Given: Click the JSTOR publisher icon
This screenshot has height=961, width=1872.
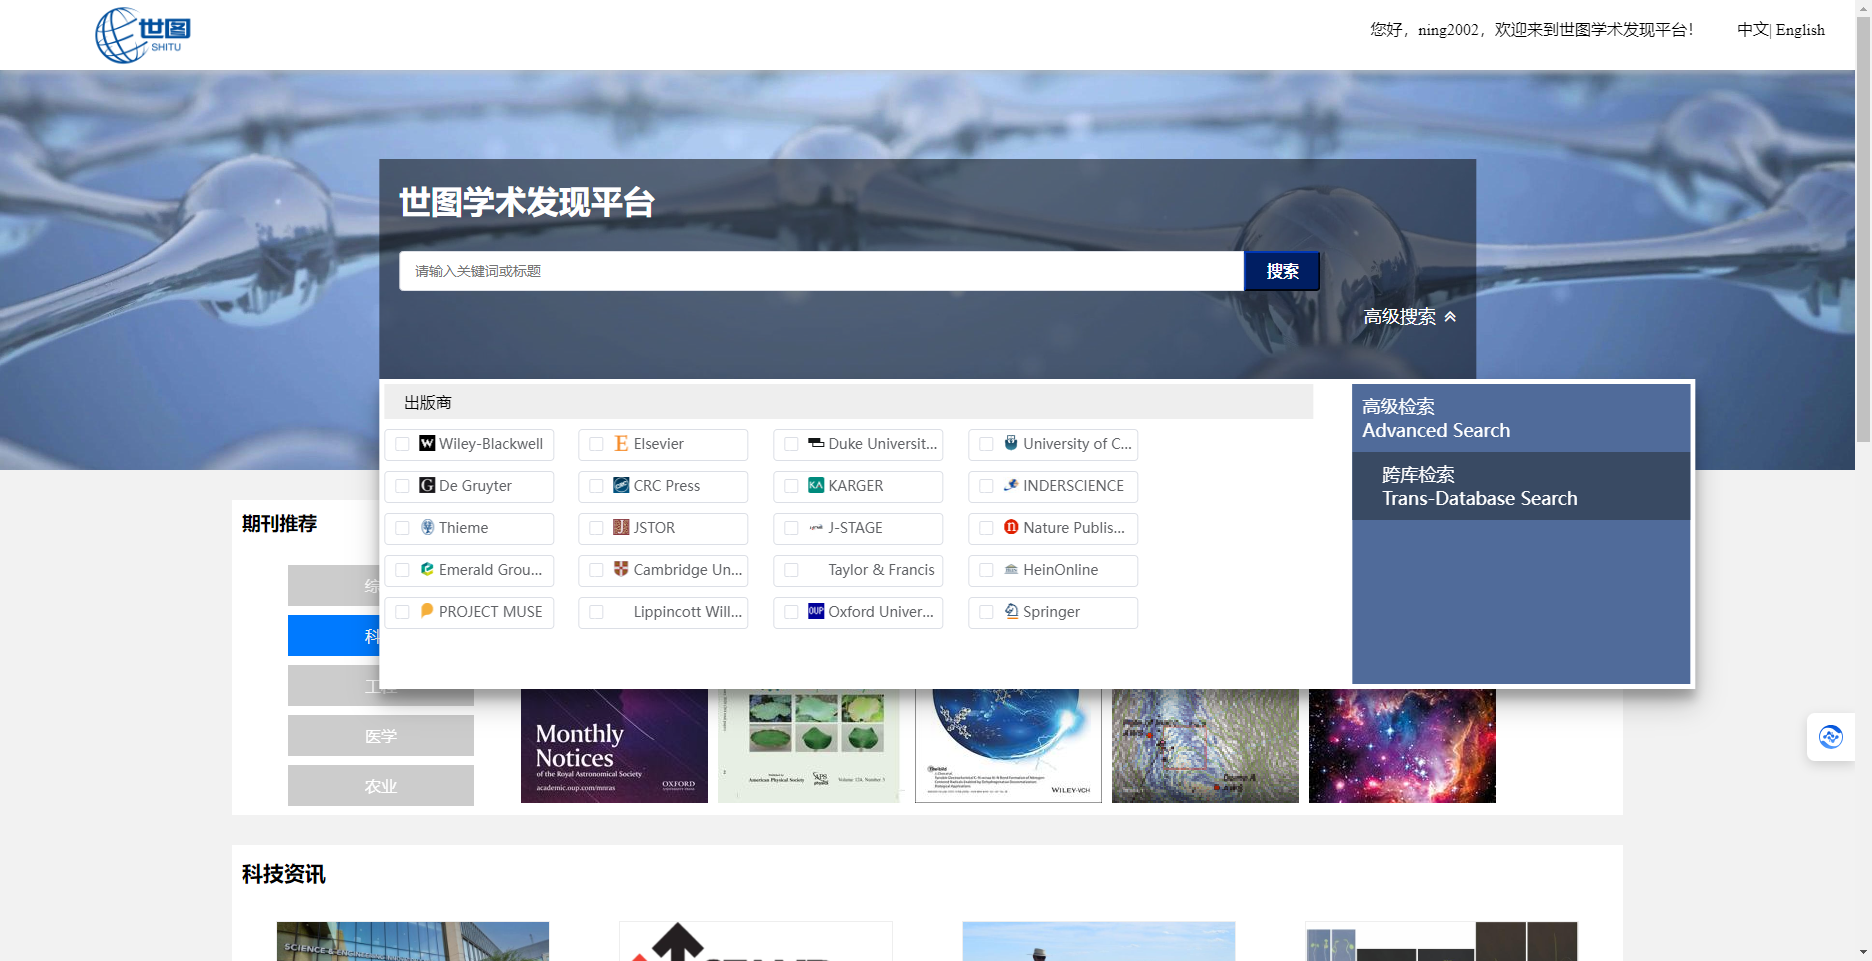Looking at the screenshot, I should point(621,527).
